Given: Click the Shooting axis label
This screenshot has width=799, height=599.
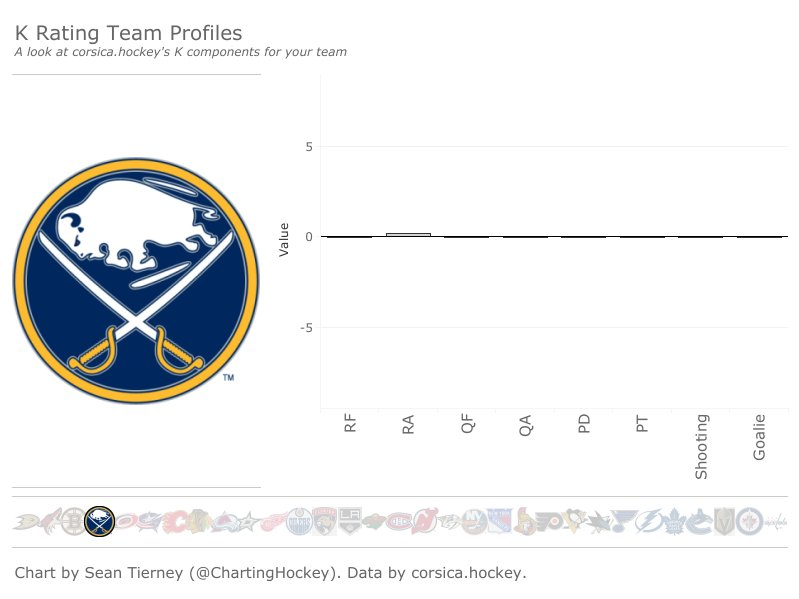Looking at the screenshot, I should 701,447.
